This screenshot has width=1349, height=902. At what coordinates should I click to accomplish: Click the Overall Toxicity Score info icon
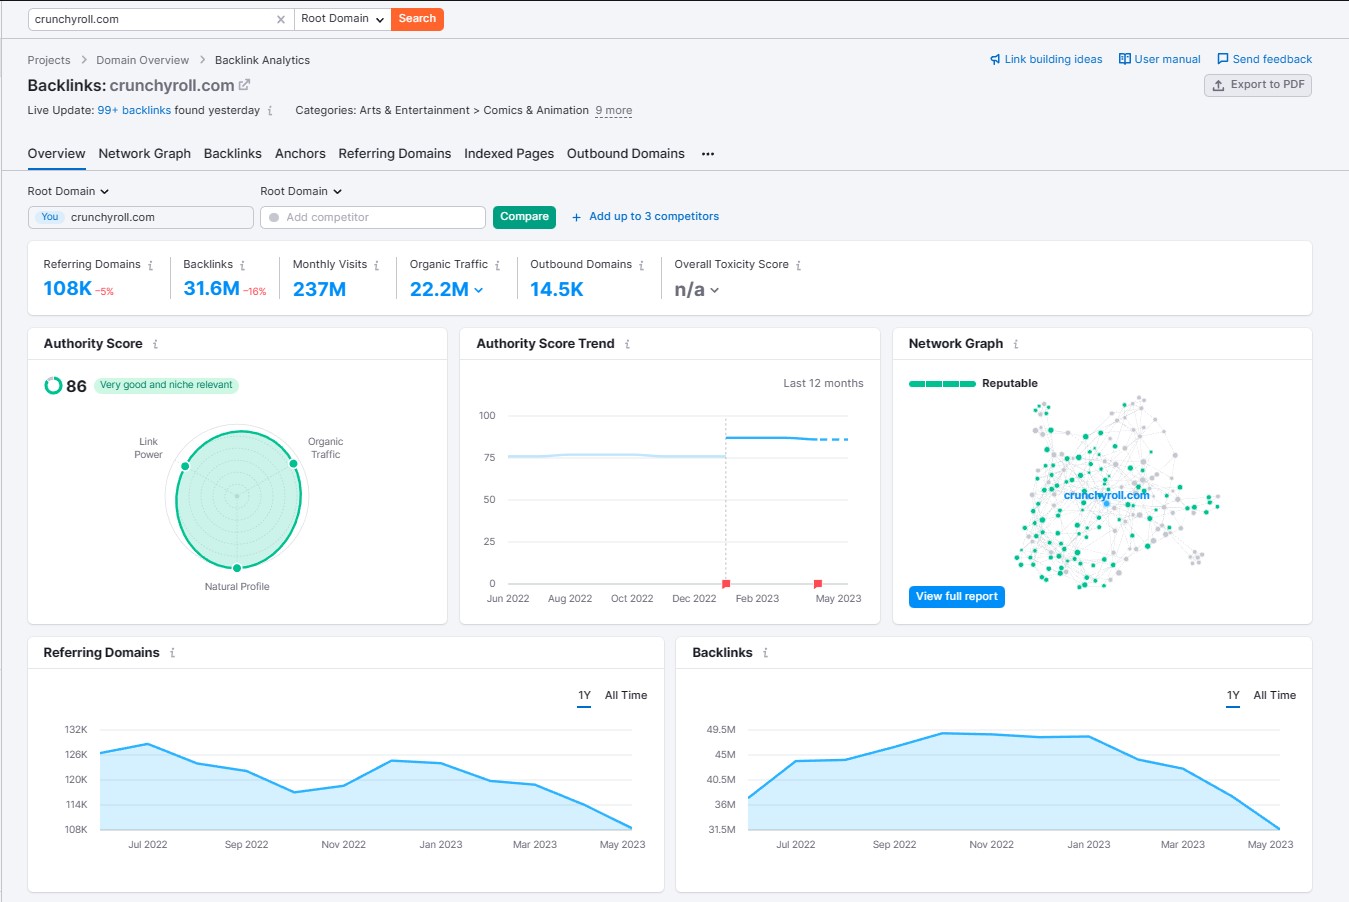[798, 265]
